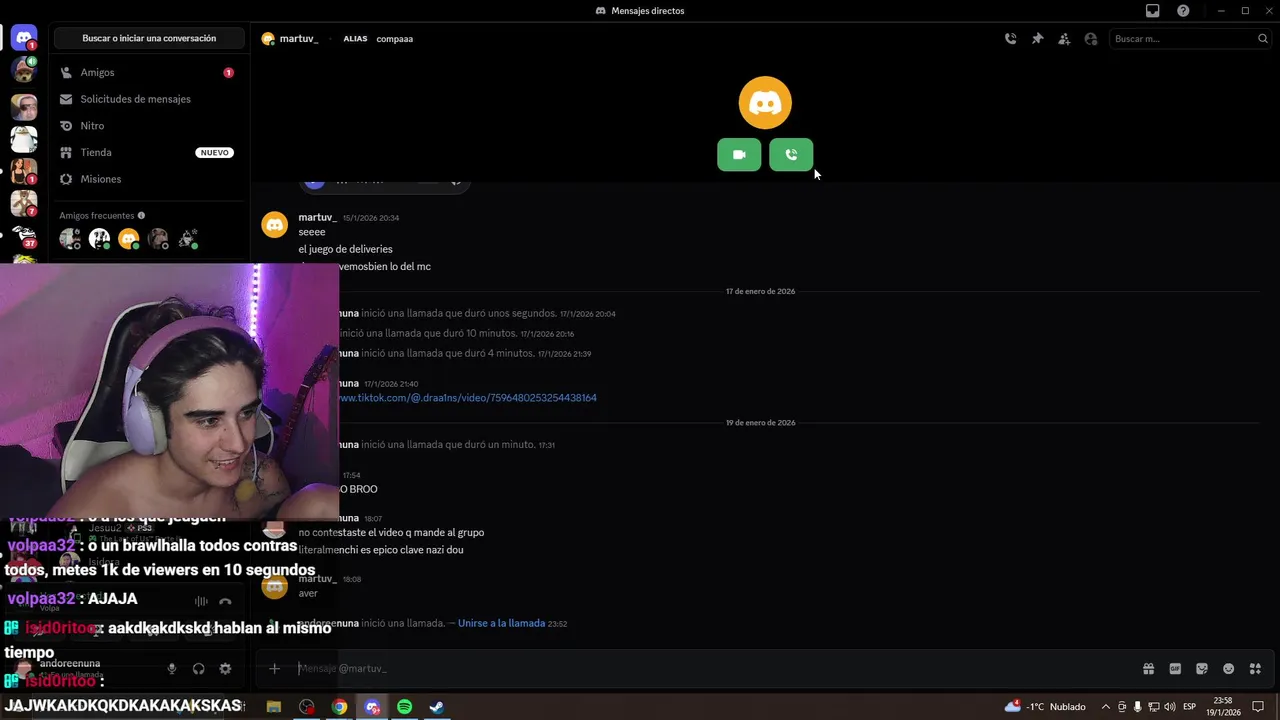The height and width of the screenshot is (720, 1280).
Task: Open the apps launcher in message bar
Action: (1256, 669)
